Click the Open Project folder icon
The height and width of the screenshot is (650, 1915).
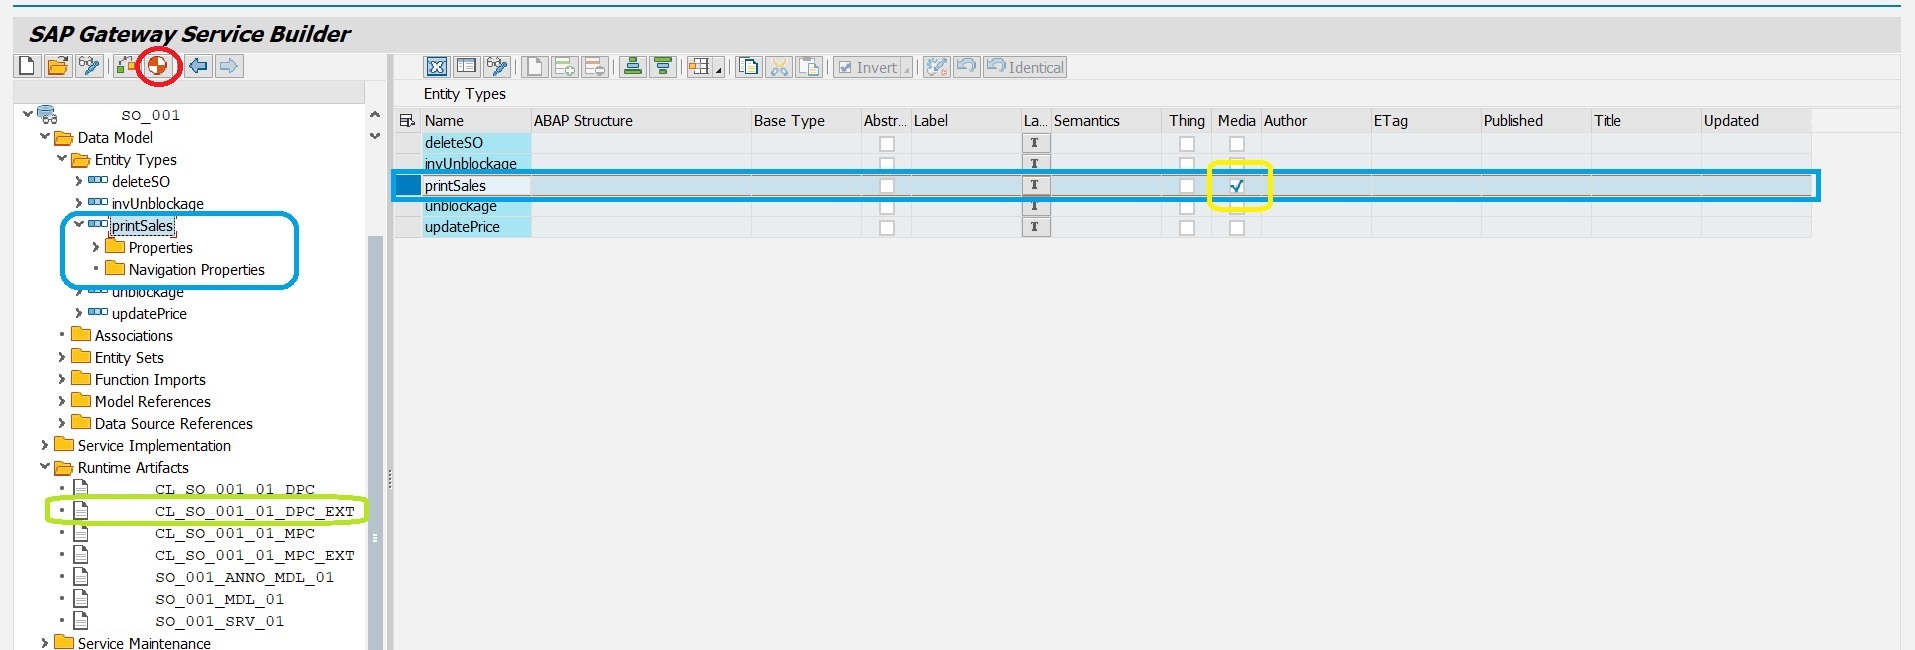(58, 66)
